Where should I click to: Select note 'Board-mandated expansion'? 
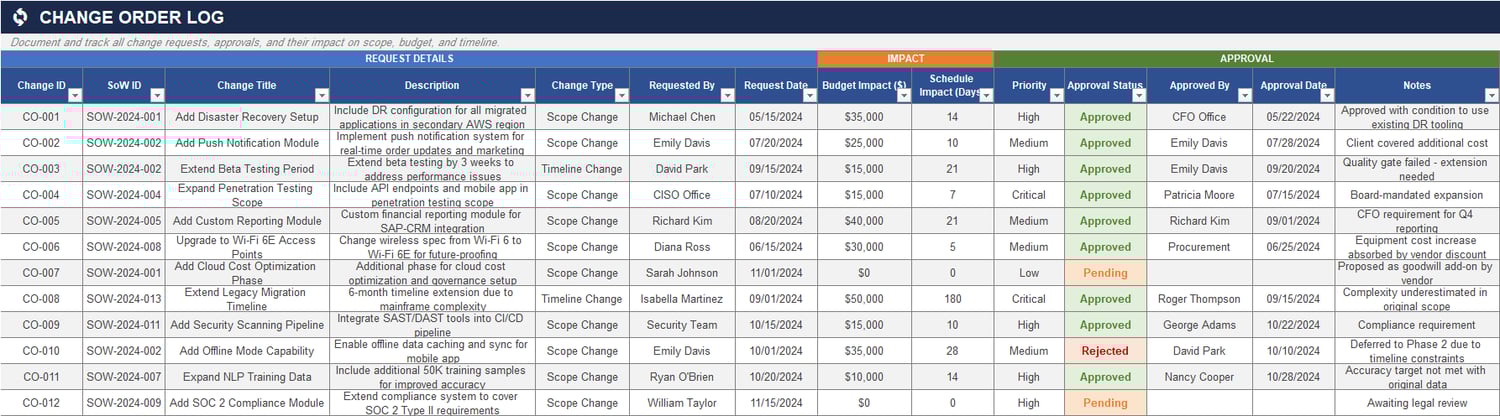tap(1416, 195)
